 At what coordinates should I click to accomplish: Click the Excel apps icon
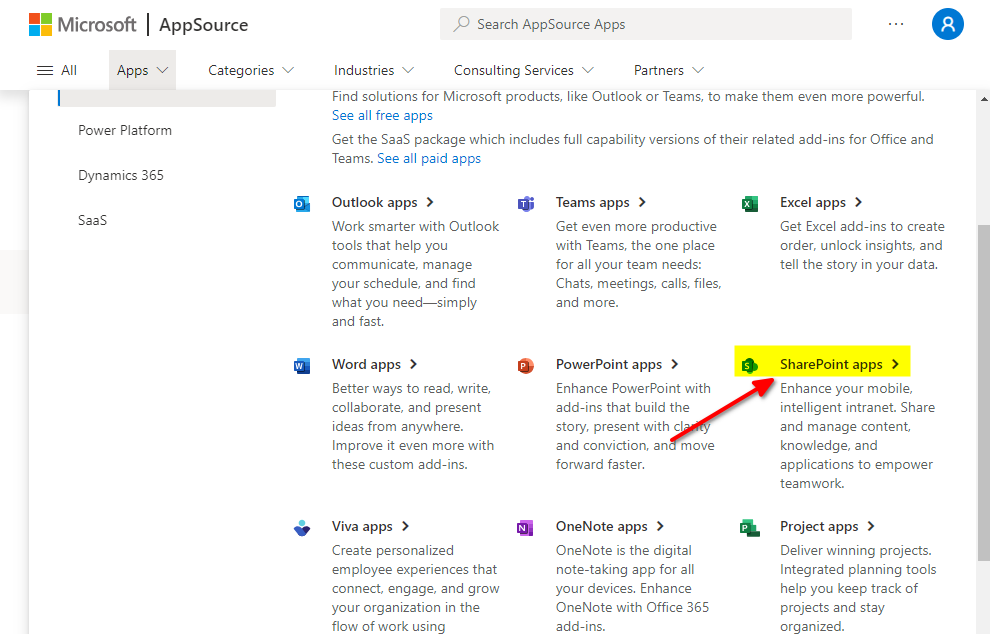750,204
